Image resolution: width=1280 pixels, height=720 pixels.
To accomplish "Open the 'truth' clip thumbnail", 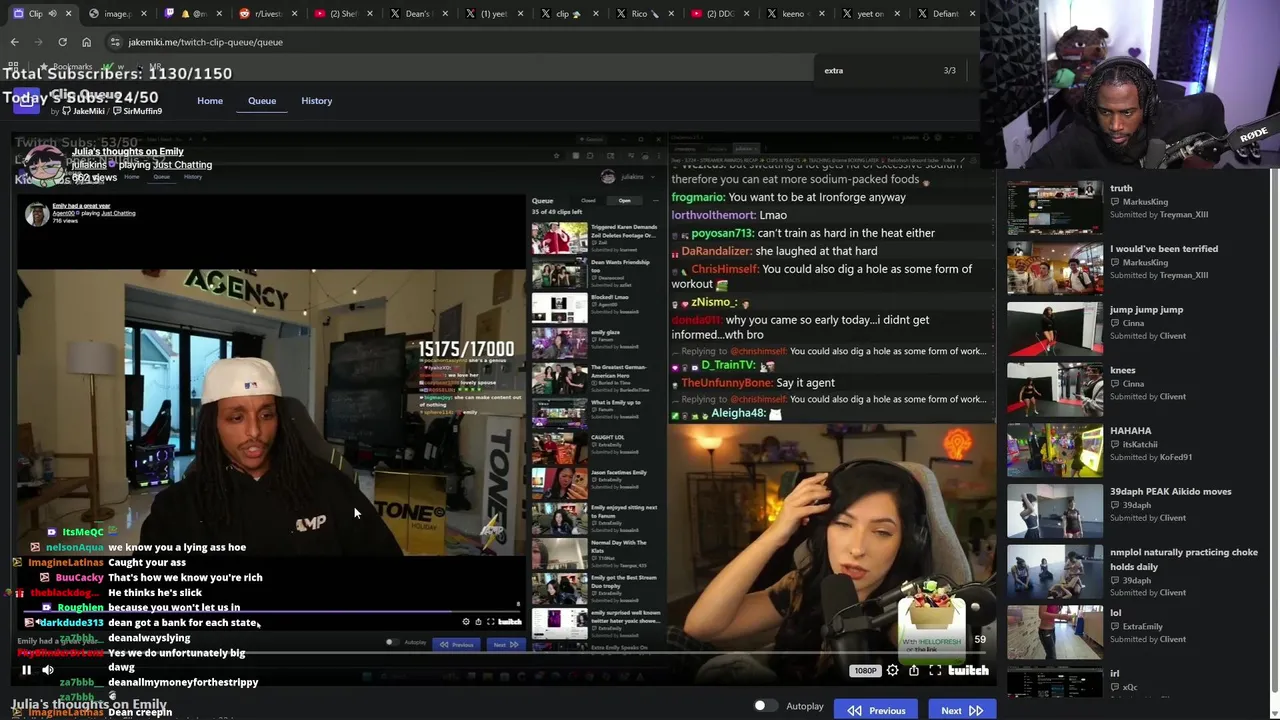I will click(1054, 207).
